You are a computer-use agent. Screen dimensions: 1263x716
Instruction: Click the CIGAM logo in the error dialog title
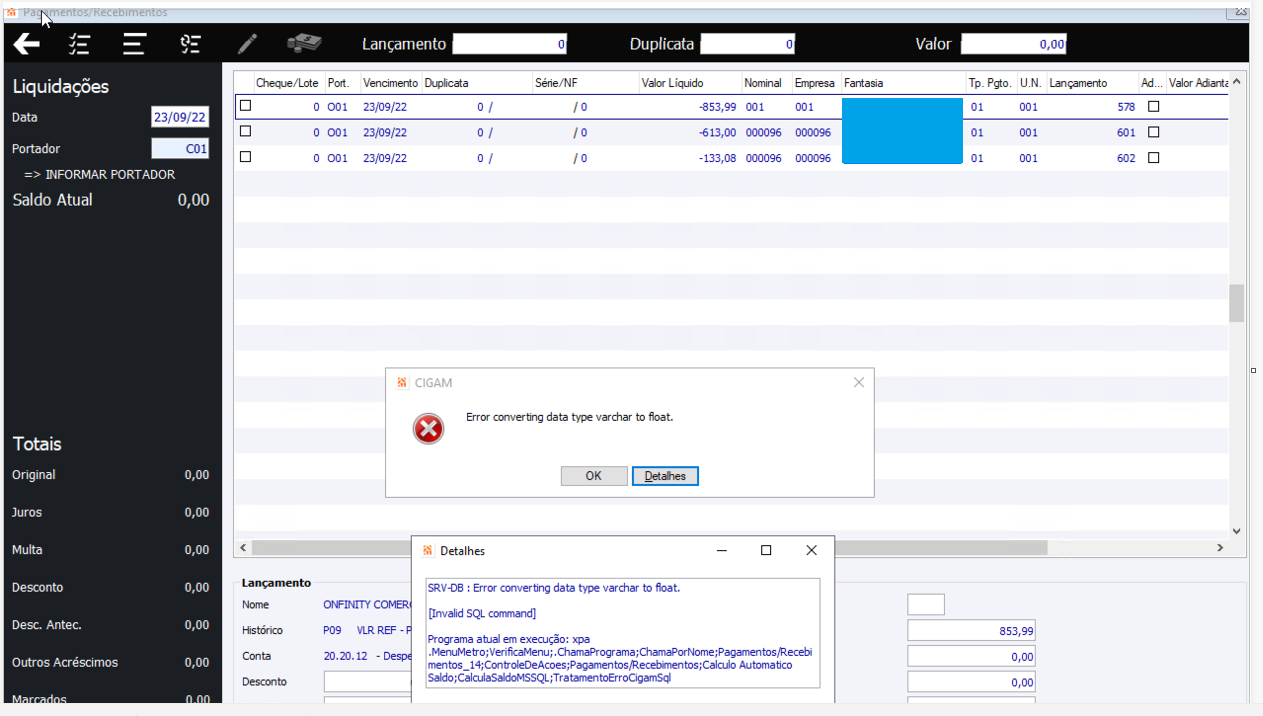402,382
